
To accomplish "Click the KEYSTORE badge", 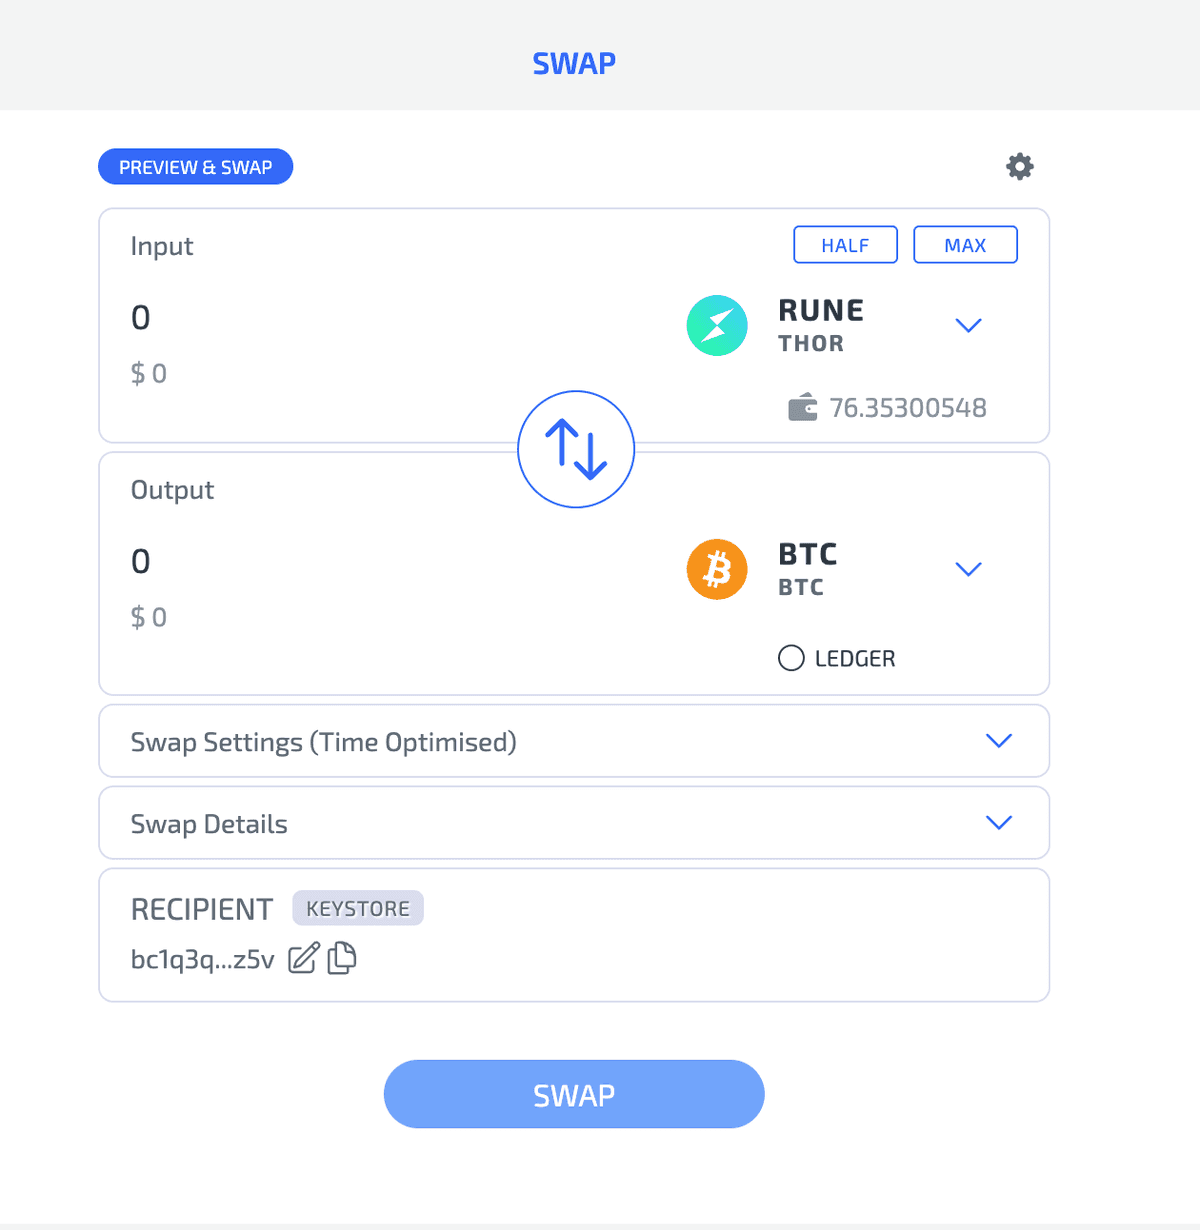I will point(357,908).
